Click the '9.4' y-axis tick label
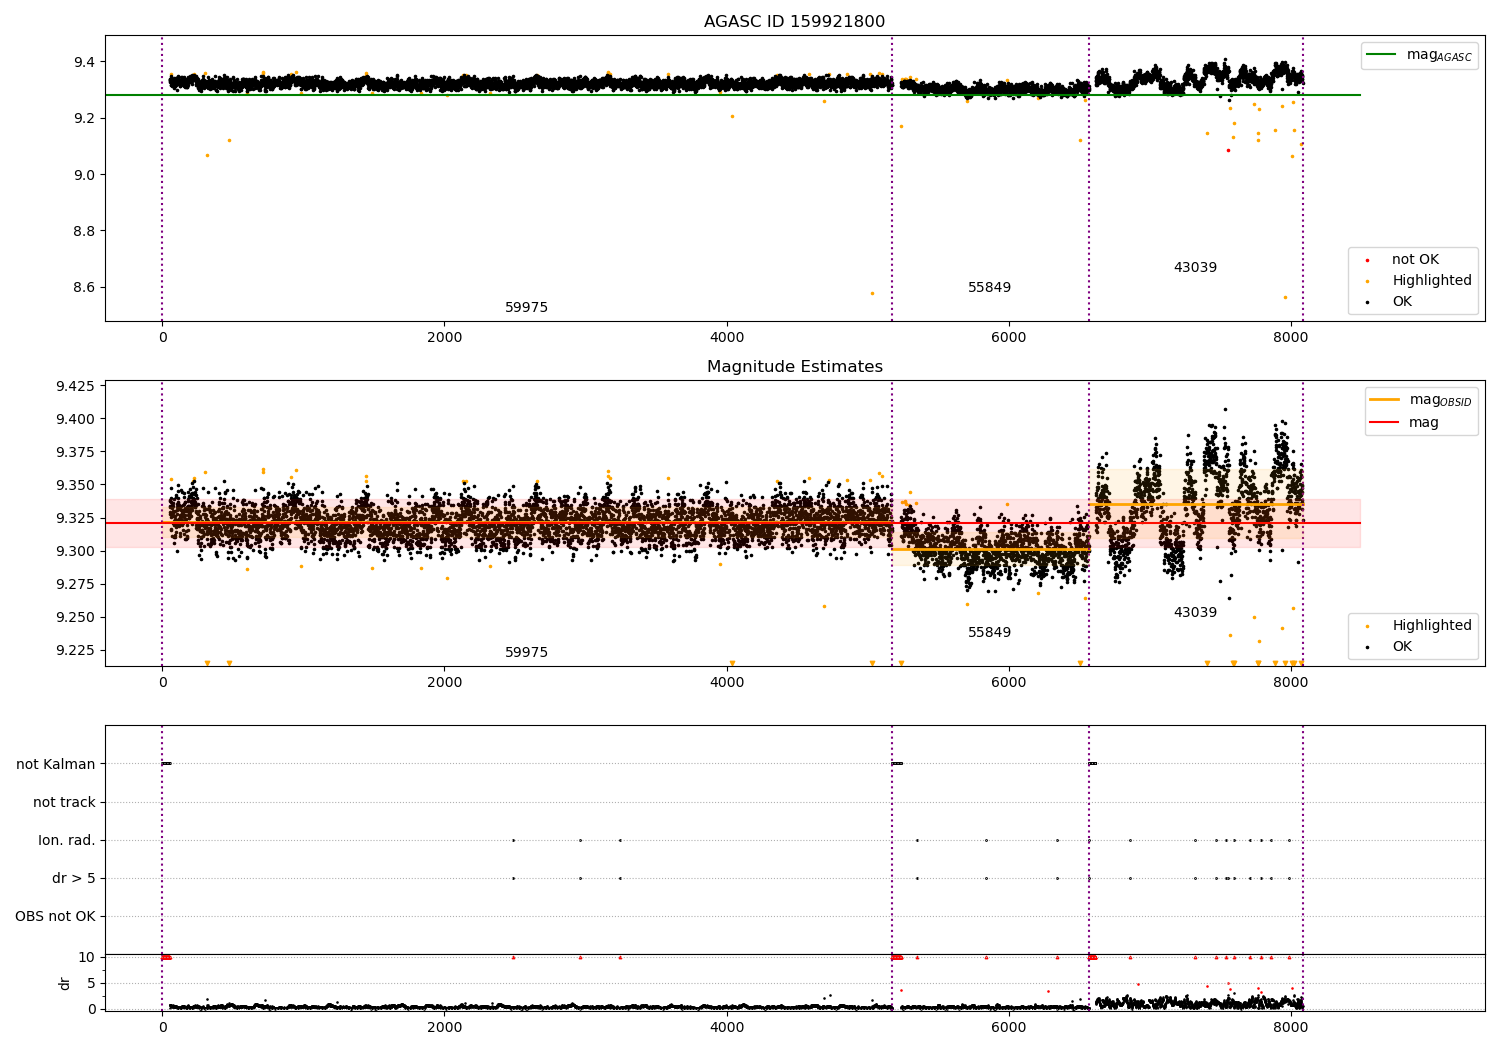 pyautogui.click(x=84, y=62)
